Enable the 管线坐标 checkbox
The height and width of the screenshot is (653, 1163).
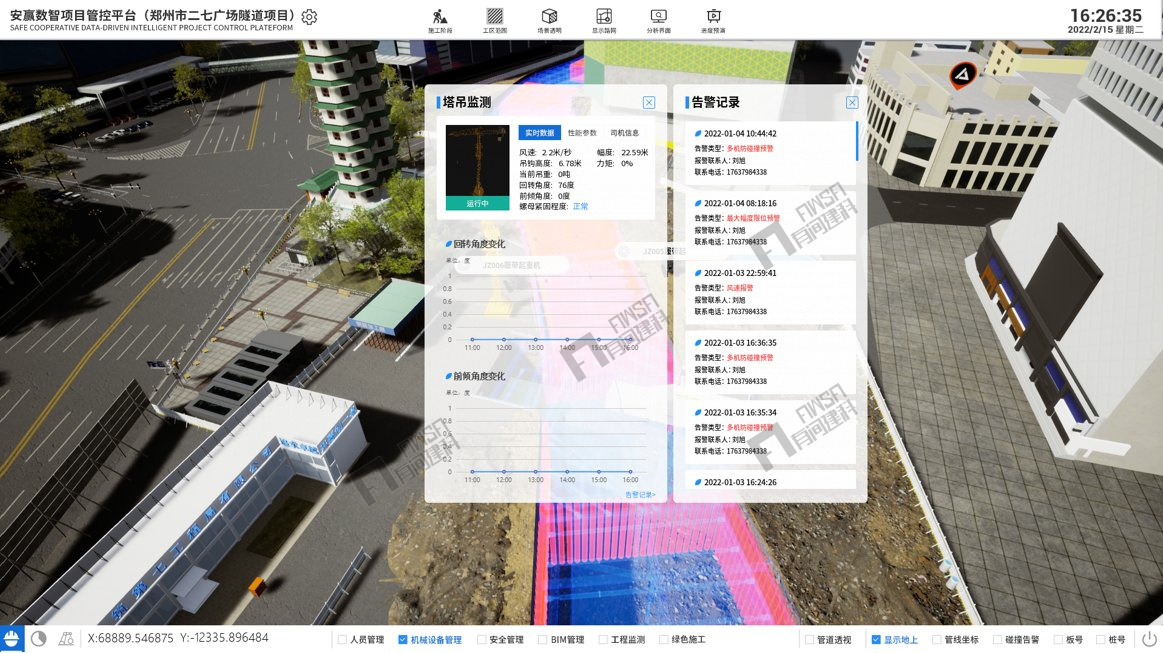pyautogui.click(x=937, y=640)
